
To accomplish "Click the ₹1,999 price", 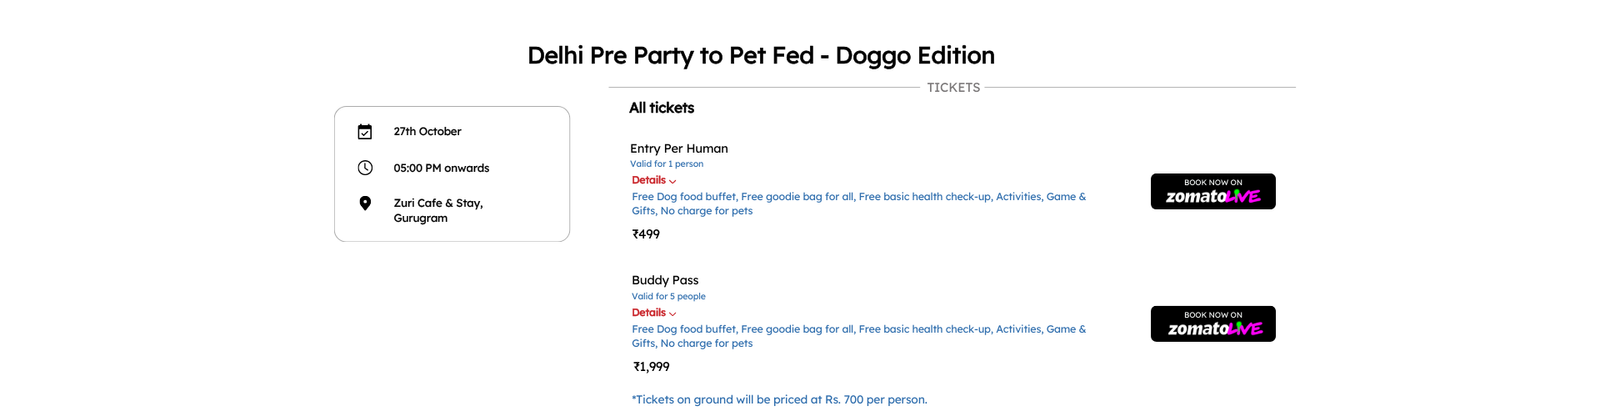I will pyautogui.click(x=651, y=367).
